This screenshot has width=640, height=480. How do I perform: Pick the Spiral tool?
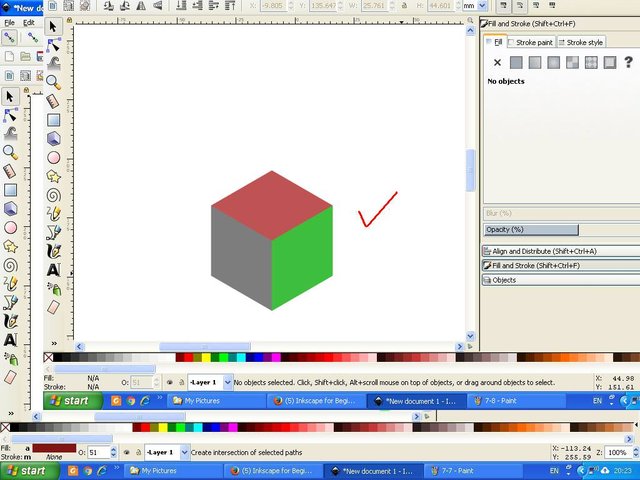point(54,195)
